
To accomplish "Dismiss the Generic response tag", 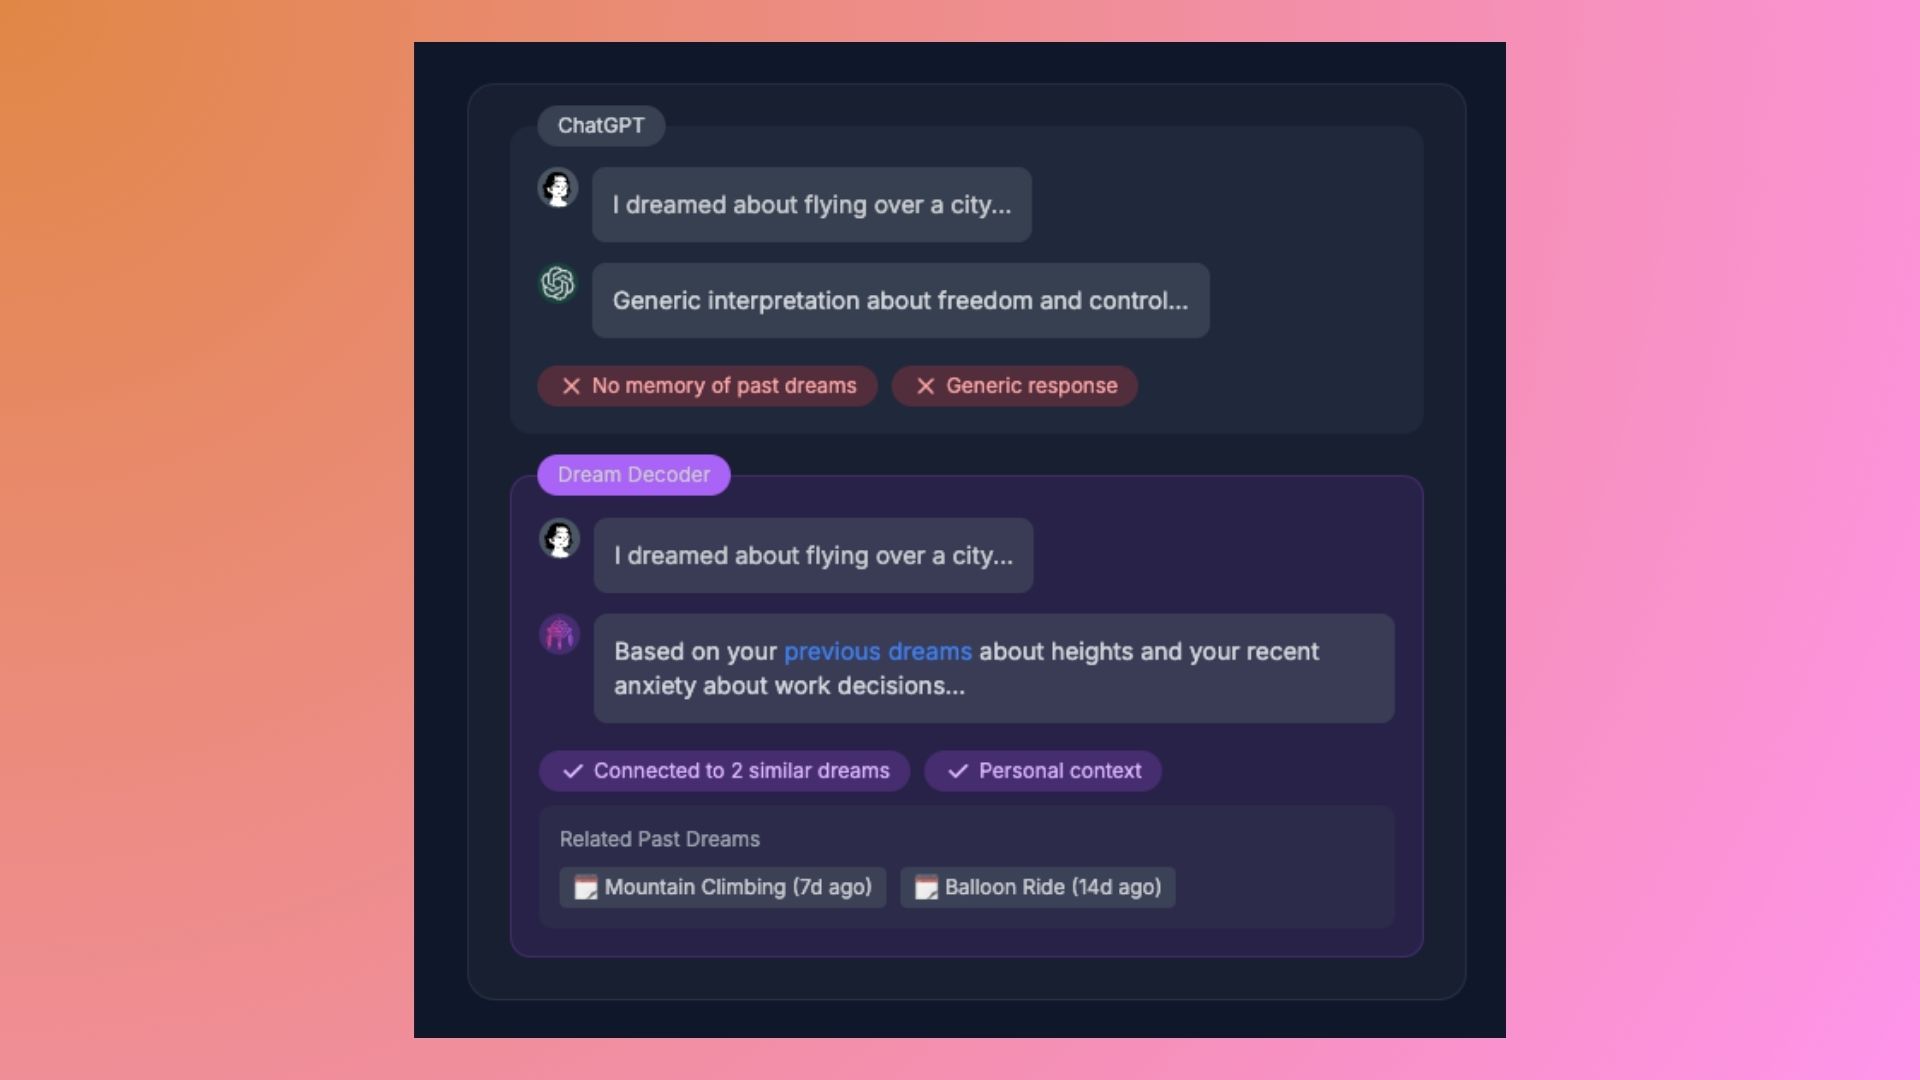I will point(923,385).
